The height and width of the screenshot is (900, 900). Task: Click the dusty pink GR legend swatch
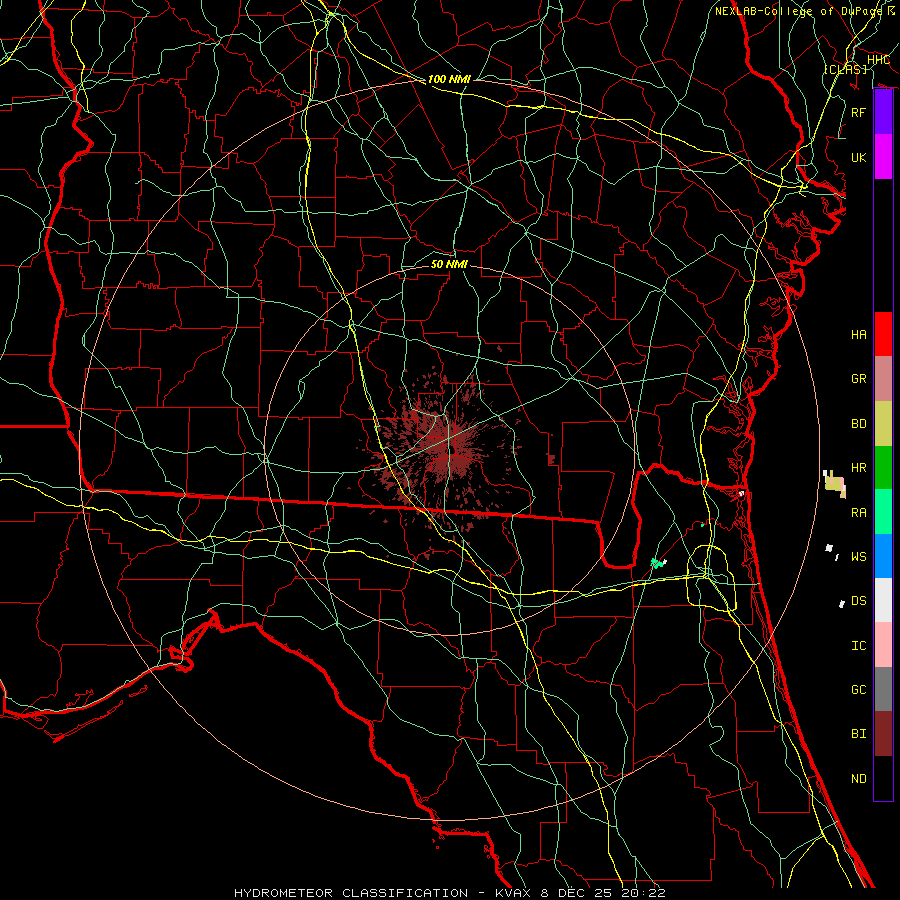click(883, 378)
